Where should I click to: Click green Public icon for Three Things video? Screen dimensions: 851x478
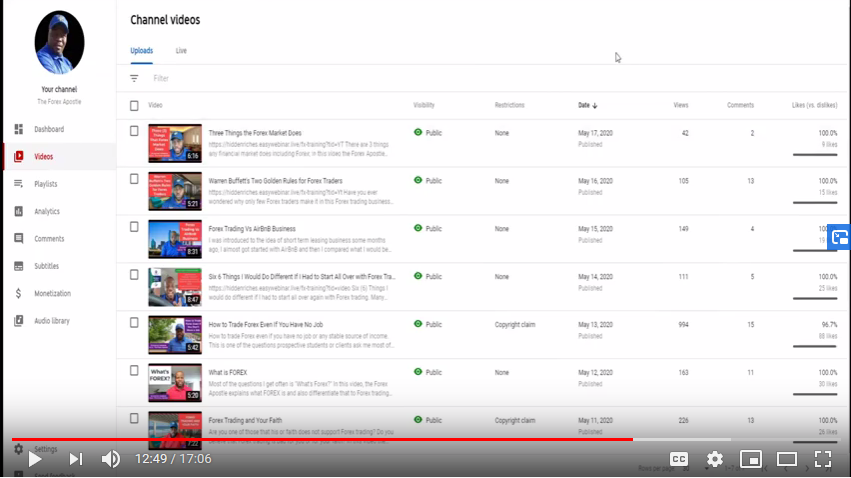click(418, 132)
